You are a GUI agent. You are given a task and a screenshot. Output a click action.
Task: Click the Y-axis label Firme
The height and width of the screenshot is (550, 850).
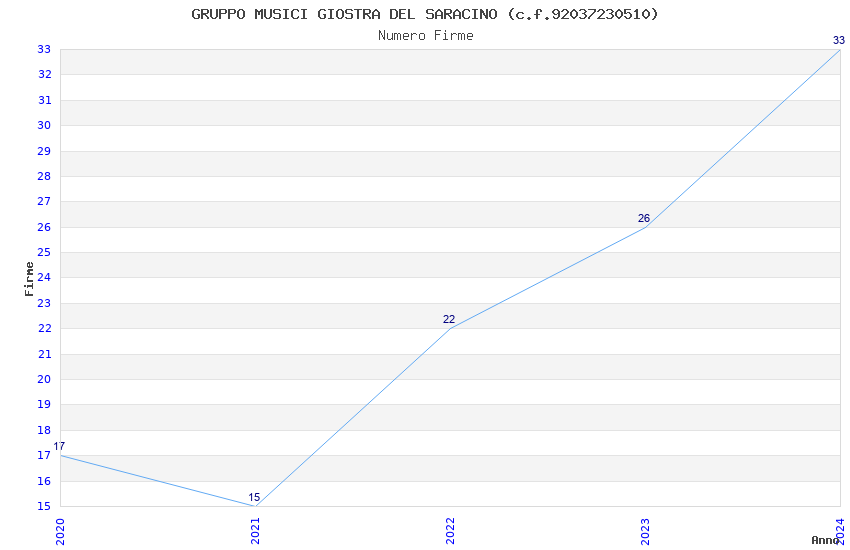click(29, 279)
